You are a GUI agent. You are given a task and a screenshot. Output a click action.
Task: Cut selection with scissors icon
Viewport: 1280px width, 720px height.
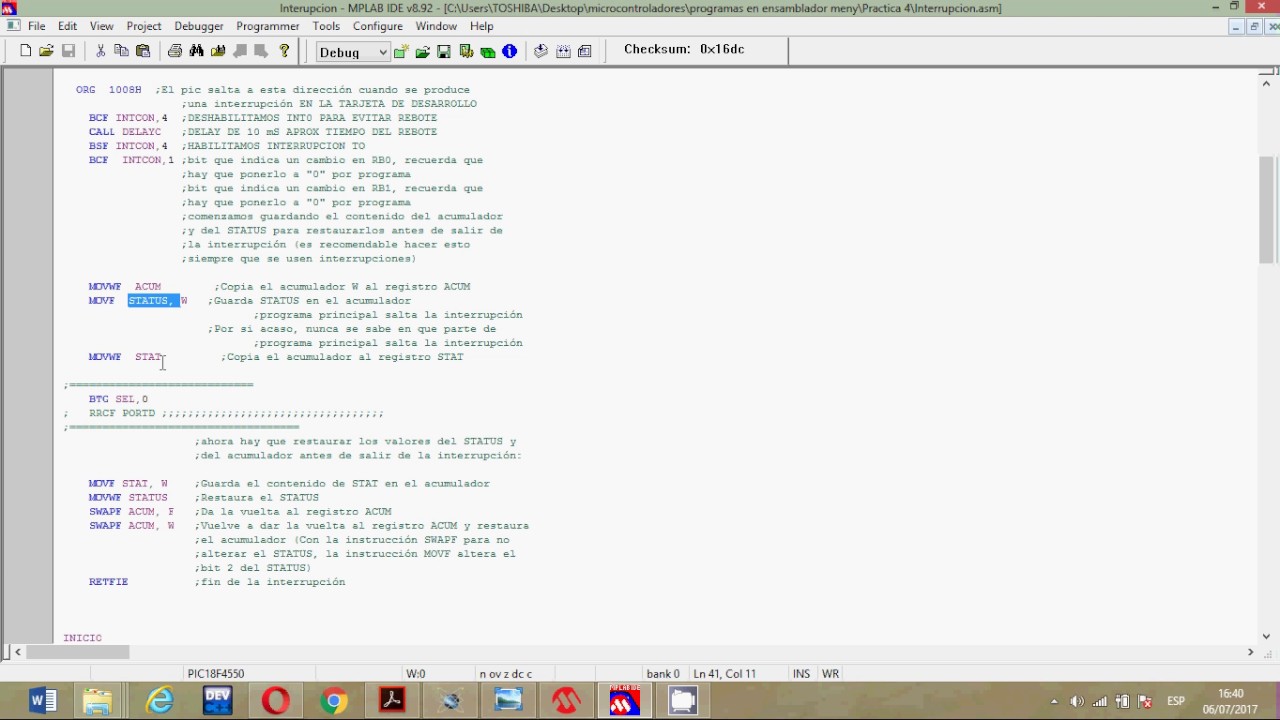100,51
